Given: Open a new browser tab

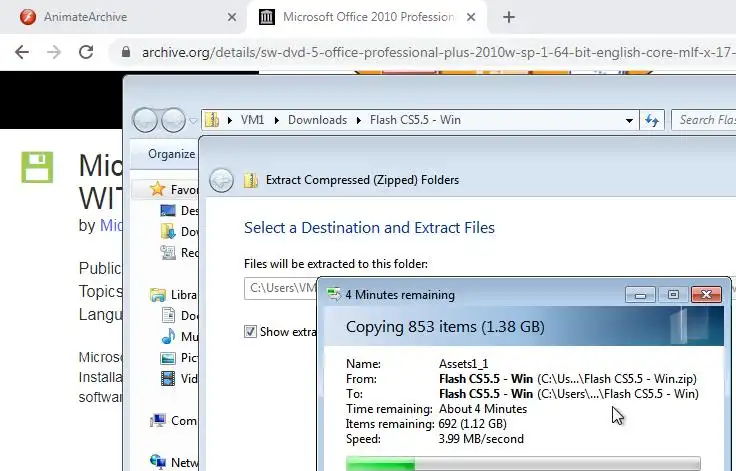Looking at the screenshot, I should [x=509, y=17].
